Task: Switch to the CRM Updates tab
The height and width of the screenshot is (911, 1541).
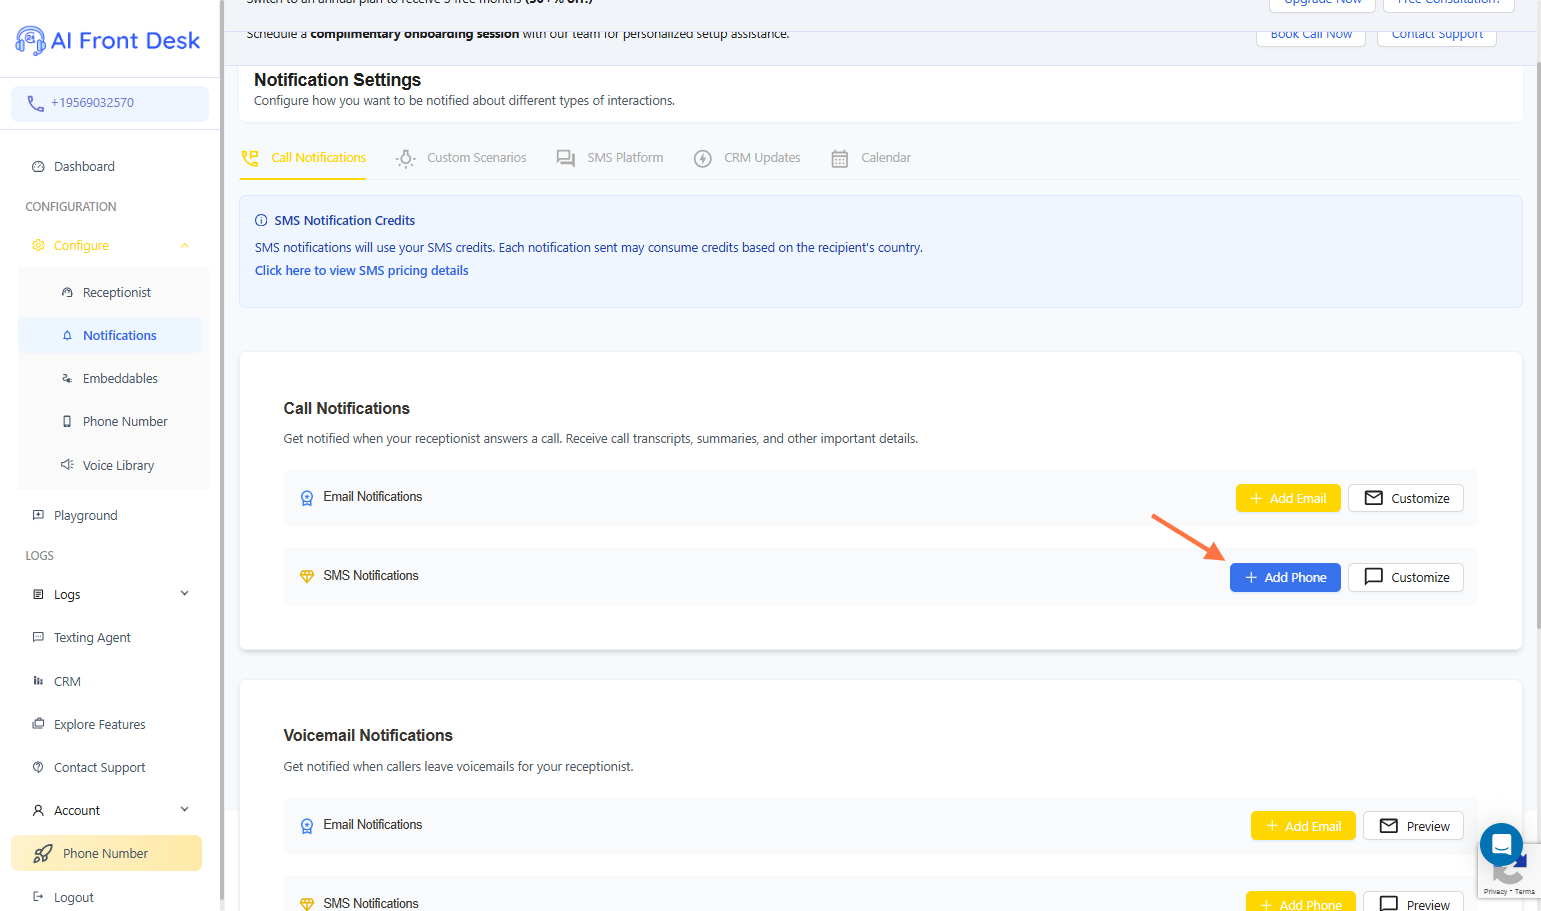Action: [747, 158]
